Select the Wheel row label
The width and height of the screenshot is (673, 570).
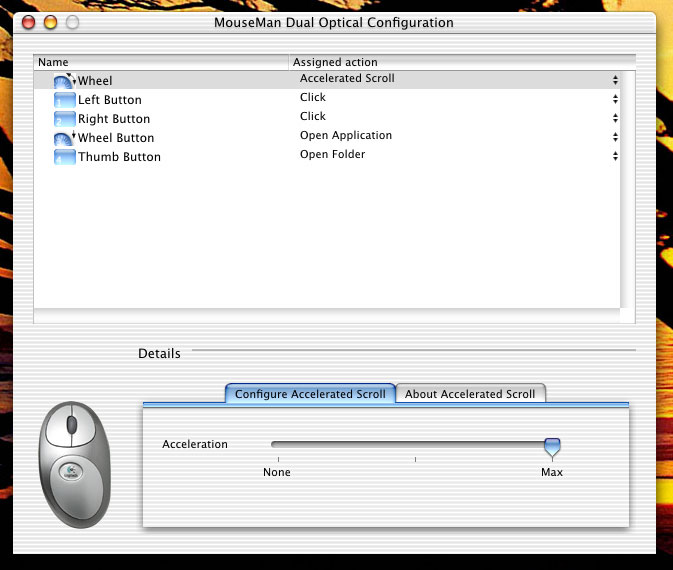point(95,81)
